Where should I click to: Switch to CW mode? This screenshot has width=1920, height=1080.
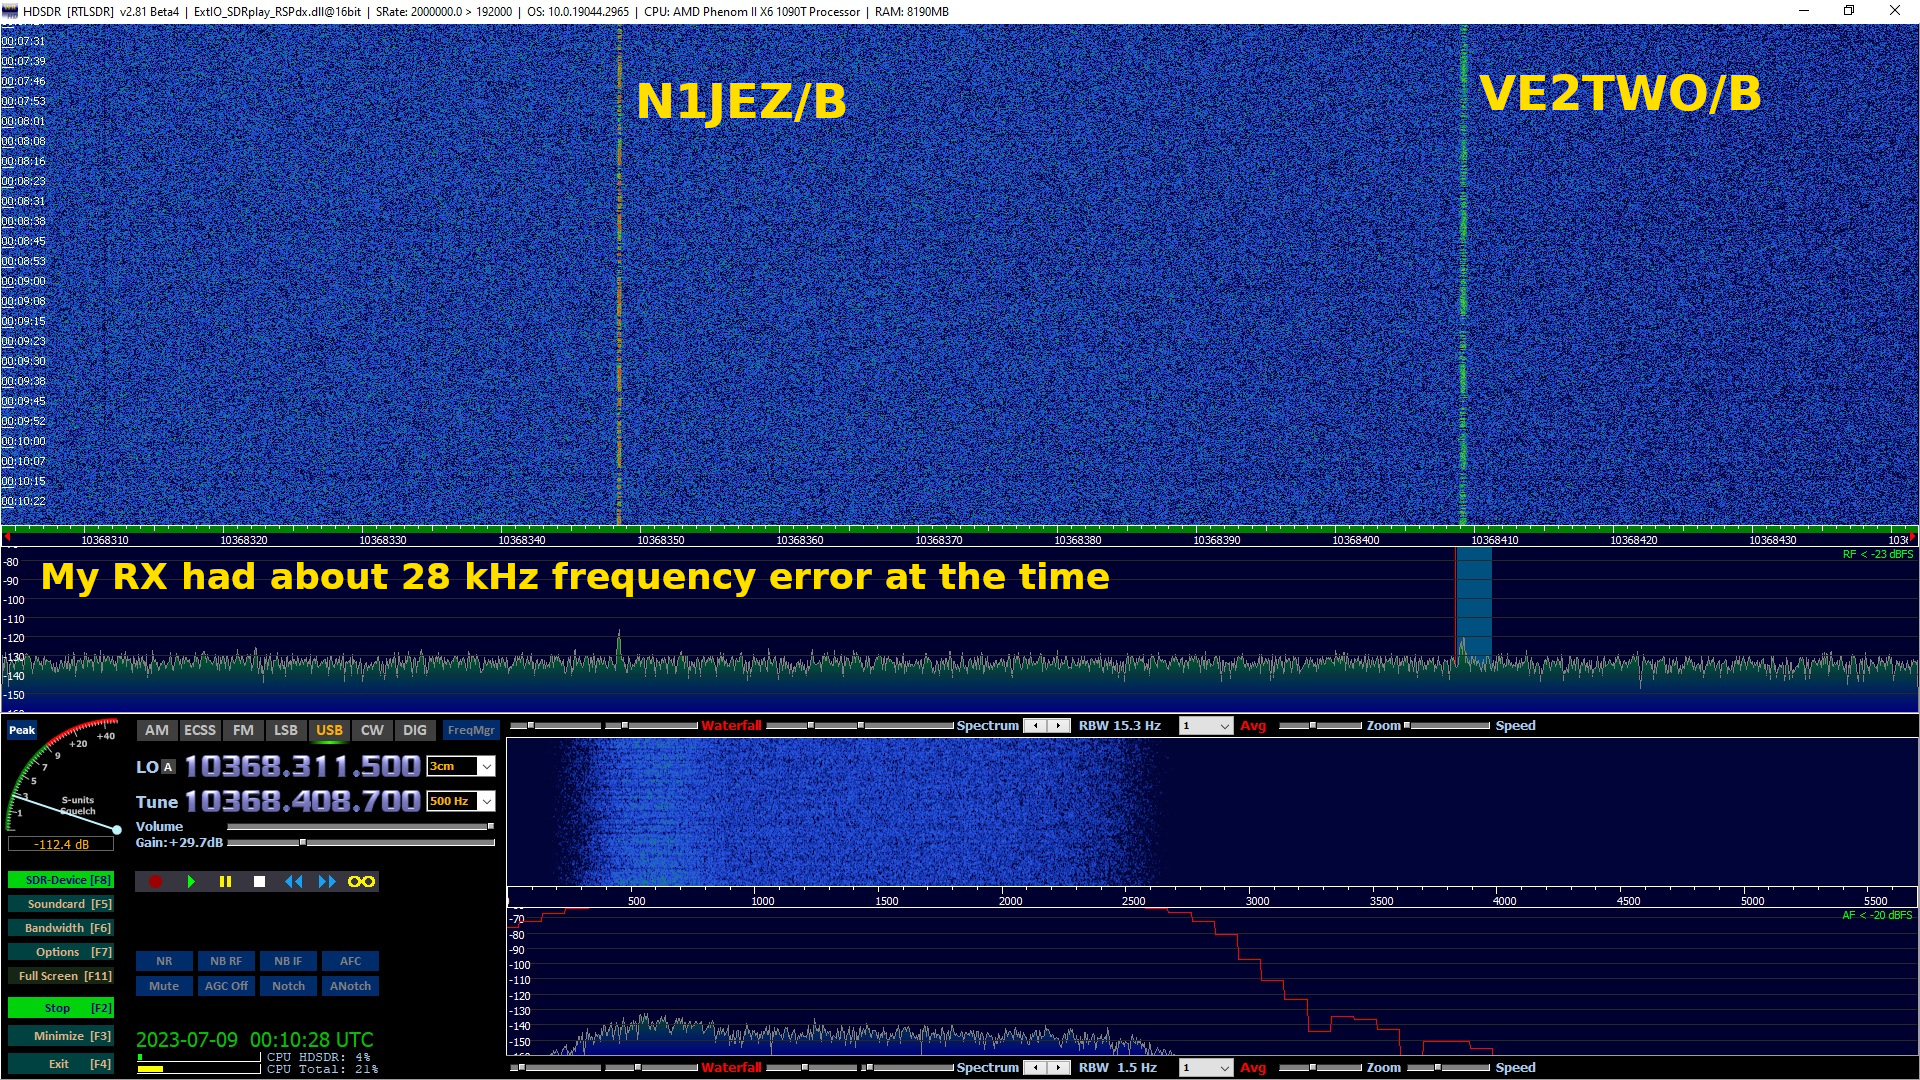click(372, 730)
